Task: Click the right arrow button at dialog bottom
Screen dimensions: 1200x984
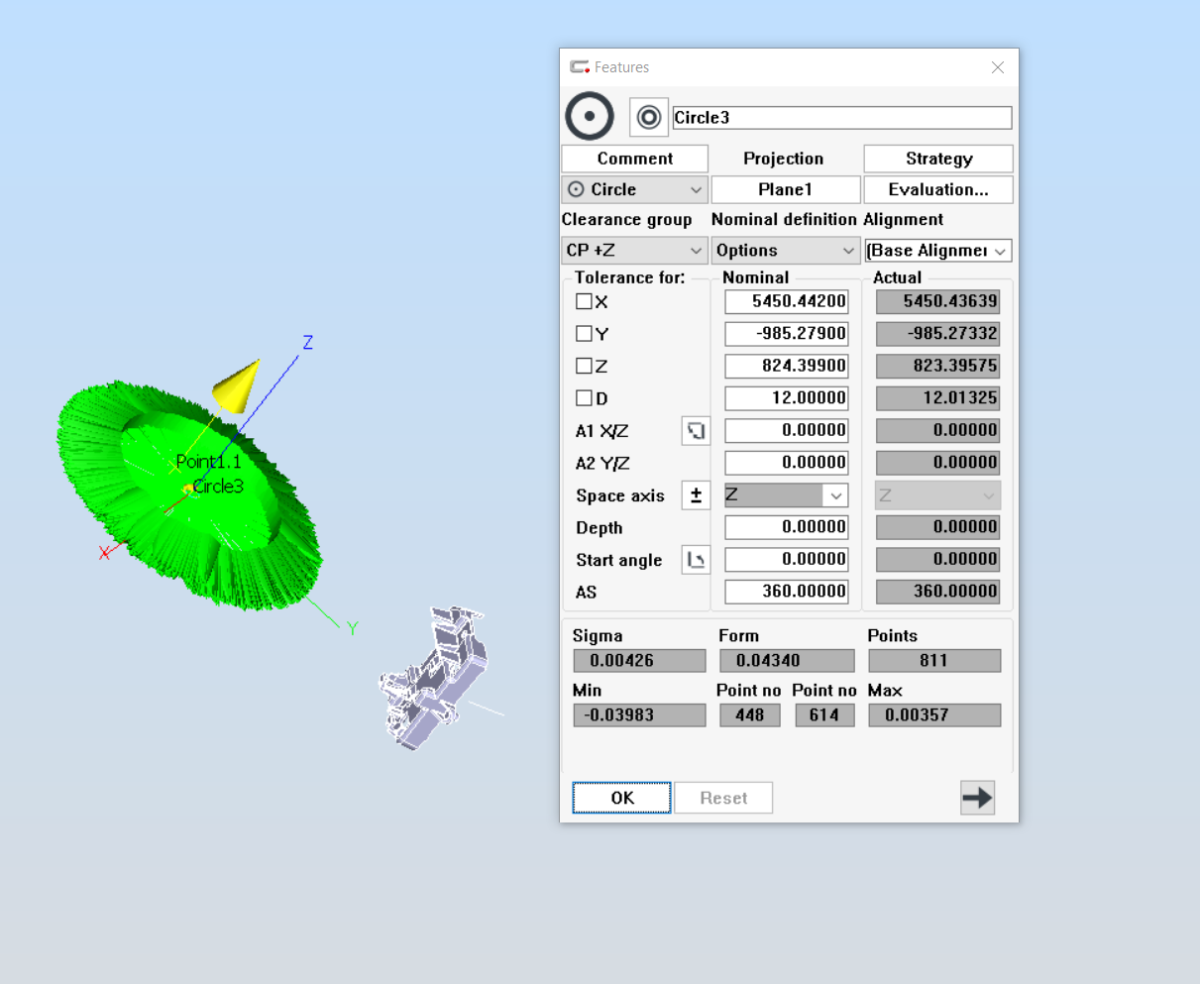Action: pos(977,797)
